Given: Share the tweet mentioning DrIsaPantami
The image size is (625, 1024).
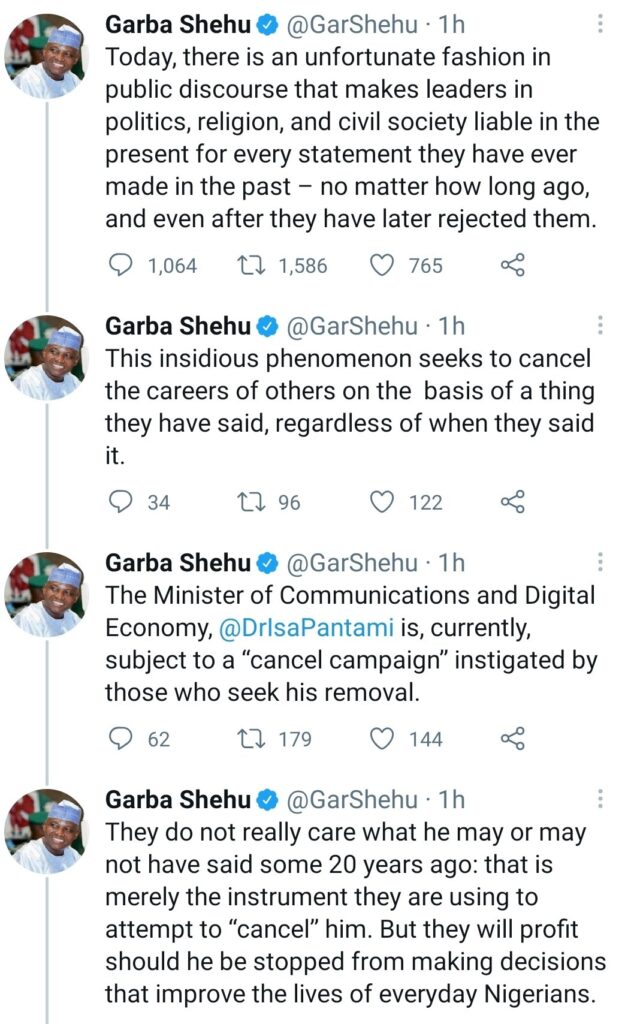Looking at the screenshot, I should pos(513,739).
